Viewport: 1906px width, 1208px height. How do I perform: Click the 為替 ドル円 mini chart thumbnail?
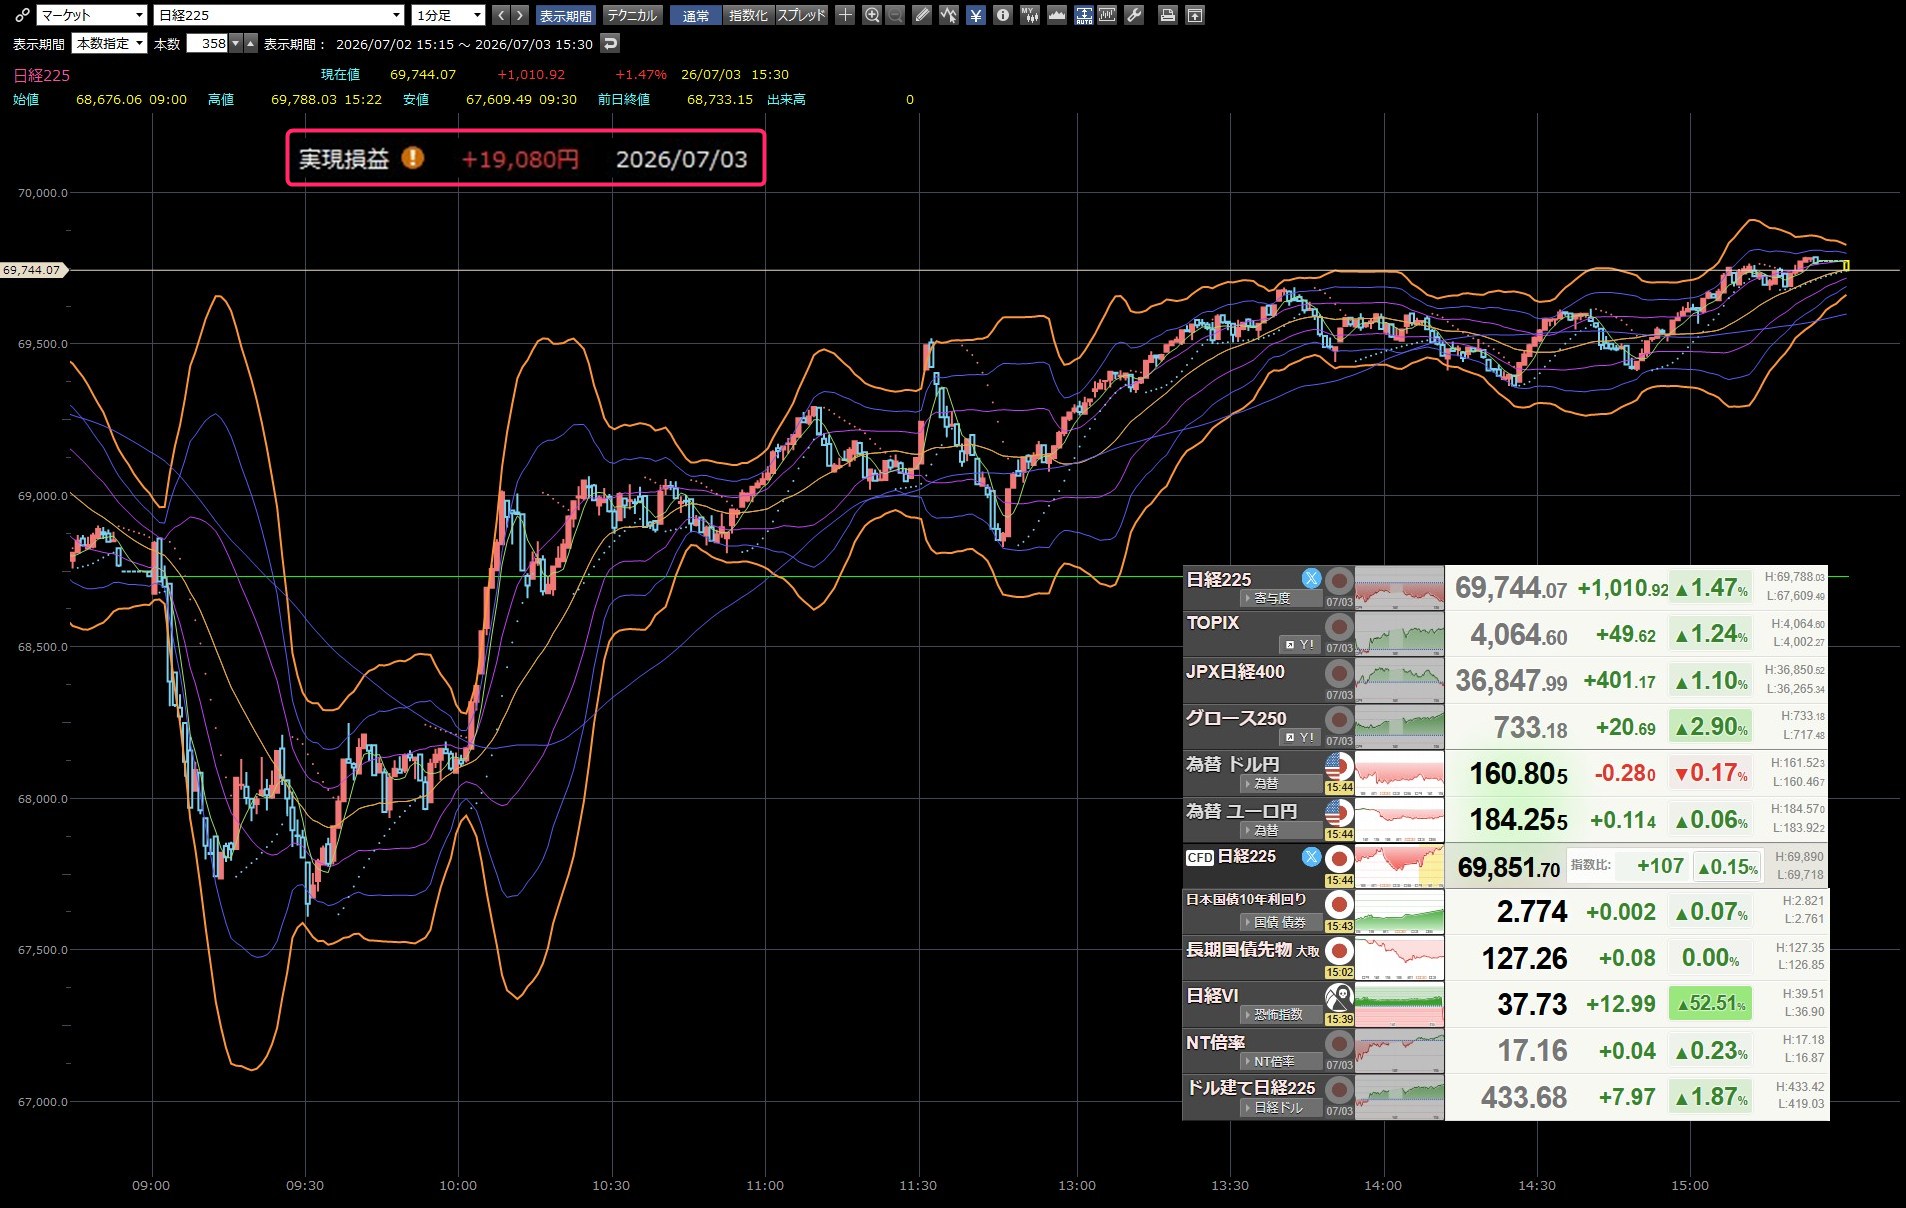click(x=1399, y=773)
